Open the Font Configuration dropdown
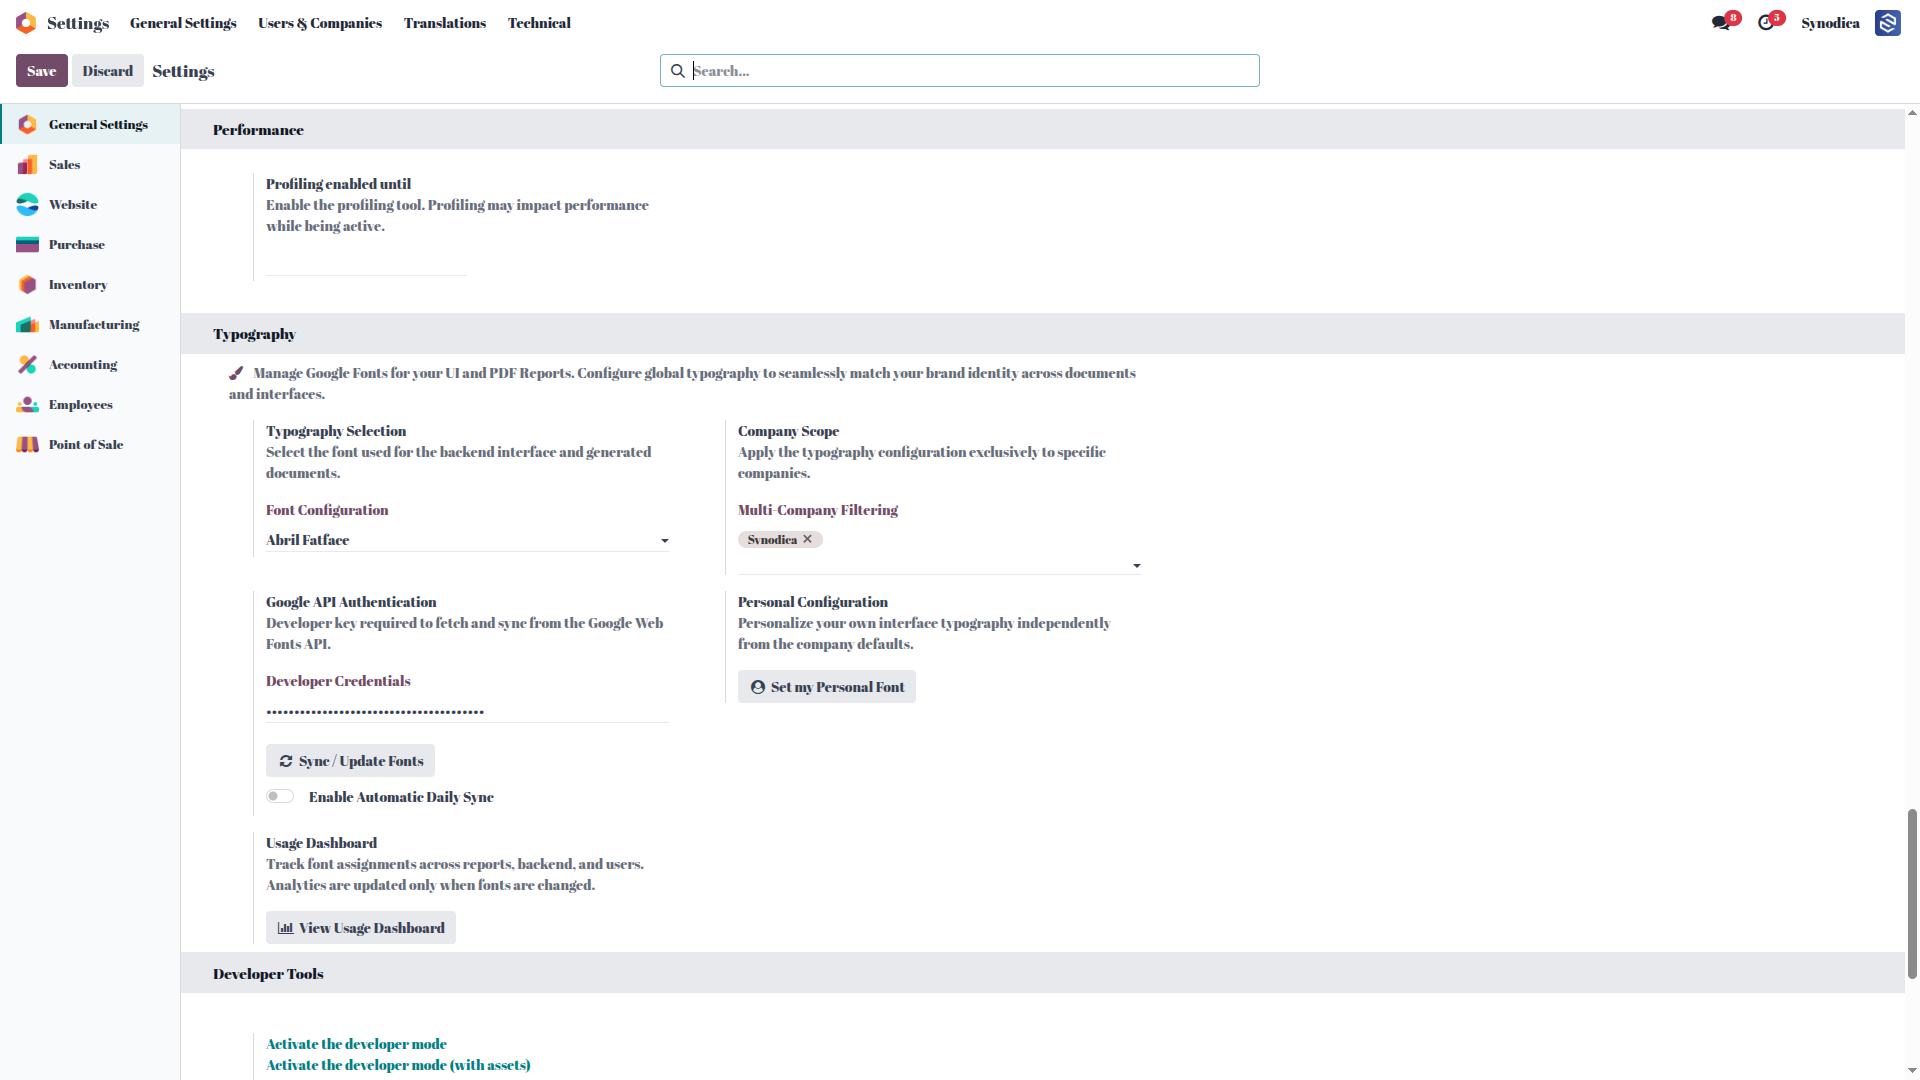The height and width of the screenshot is (1080, 1920). pos(467,540)
